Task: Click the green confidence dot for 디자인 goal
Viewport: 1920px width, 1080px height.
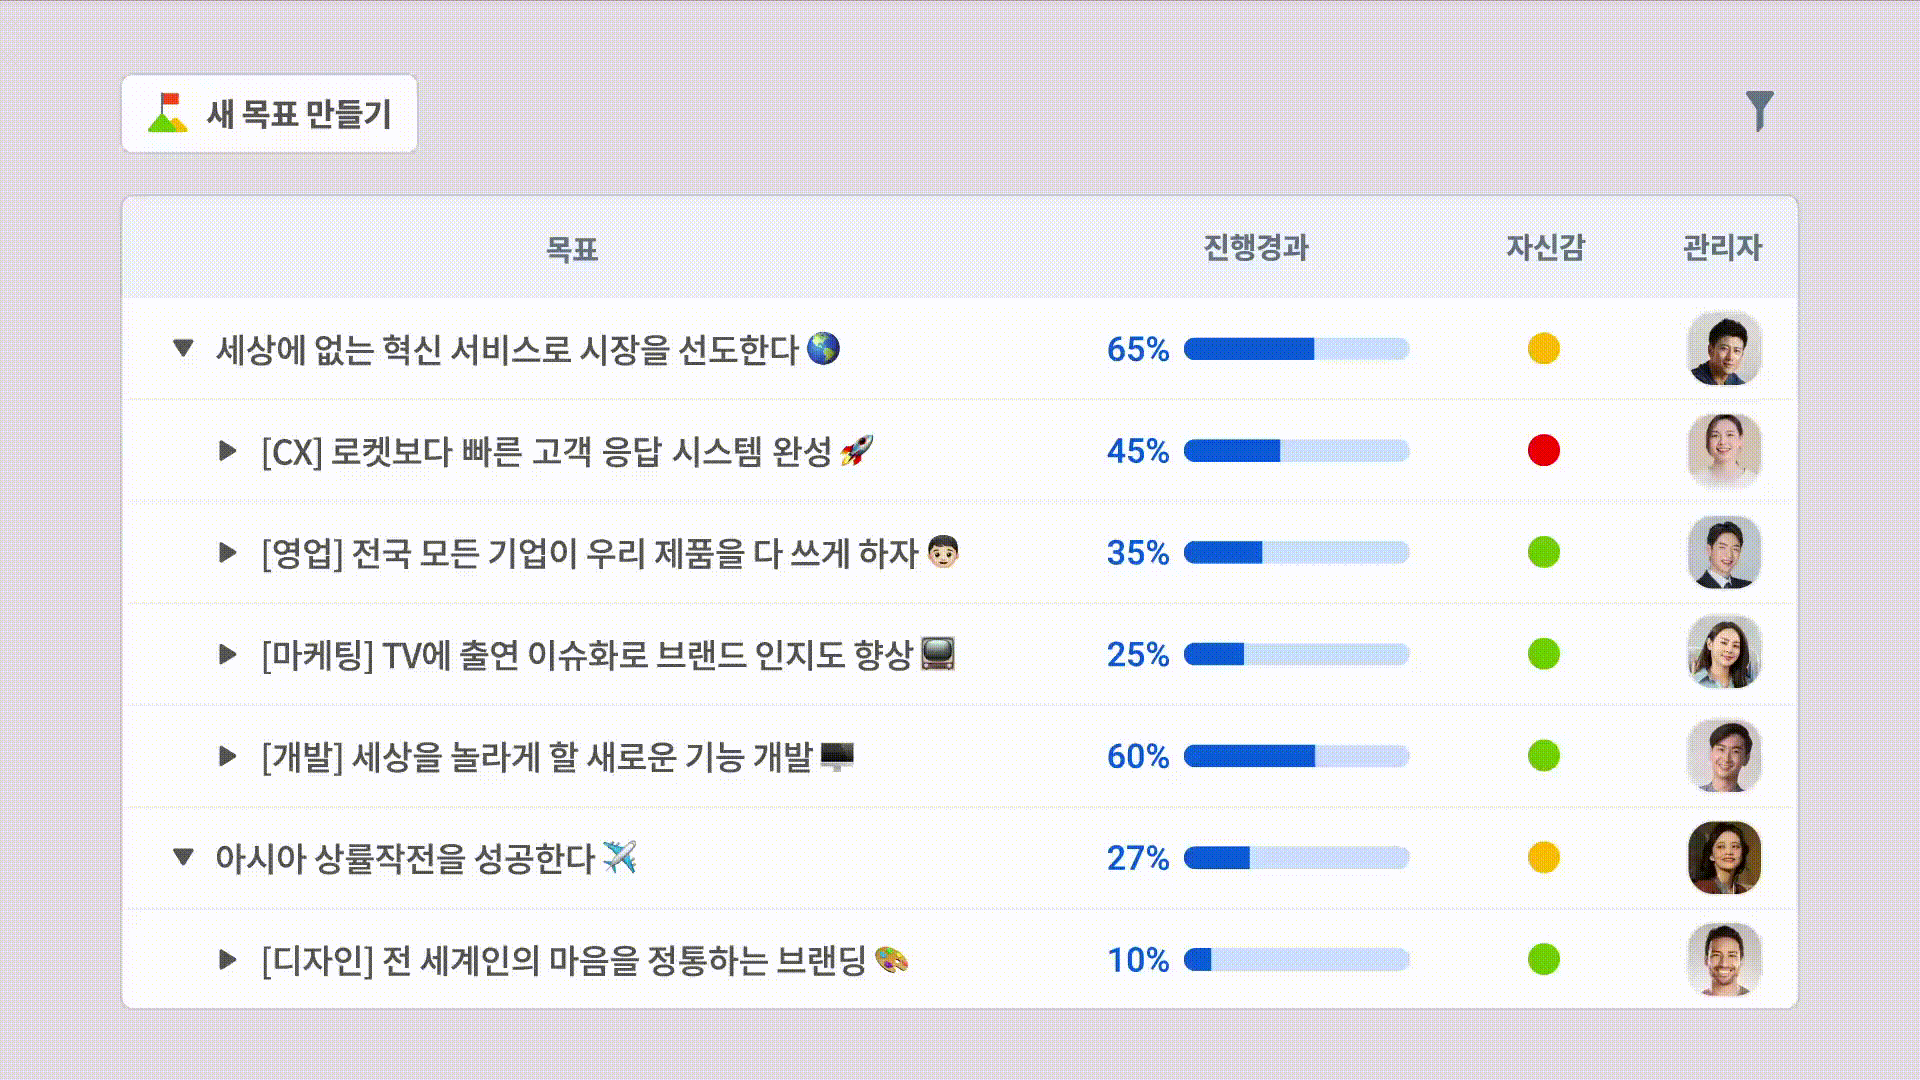Action: click(1543, 959)
